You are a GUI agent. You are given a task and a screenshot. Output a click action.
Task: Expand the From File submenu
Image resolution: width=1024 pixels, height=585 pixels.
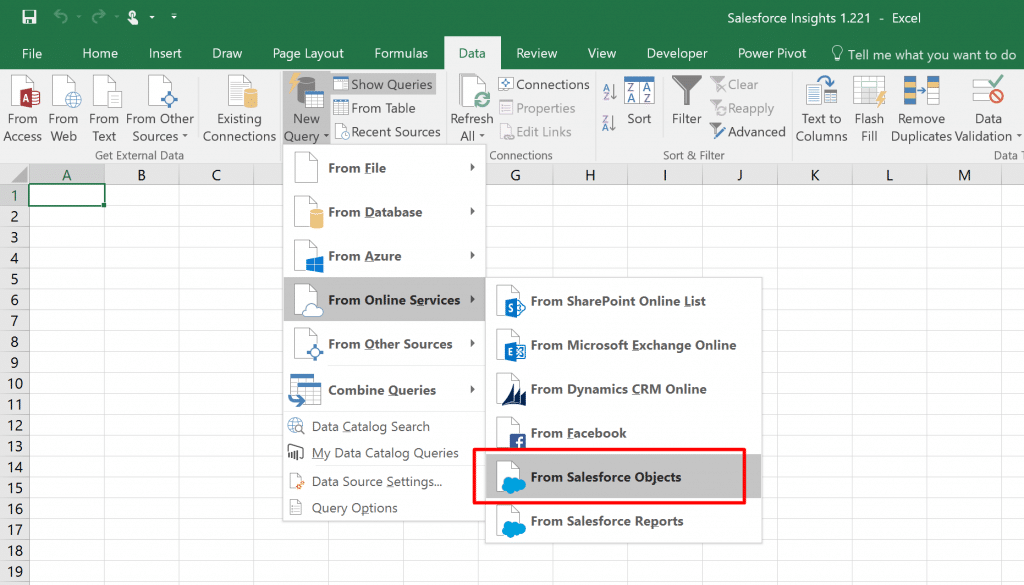385,168
